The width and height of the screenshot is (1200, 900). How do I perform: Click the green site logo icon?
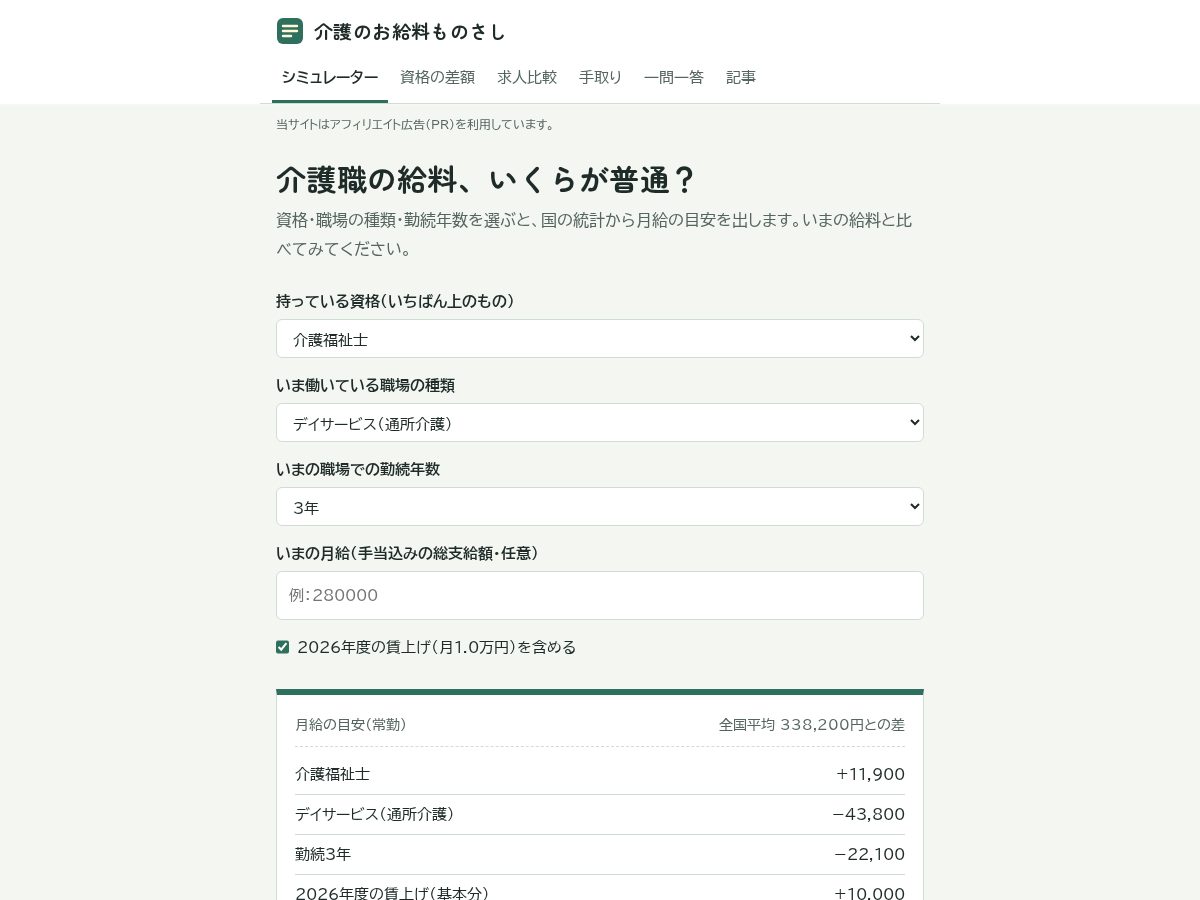tap(290, 31)
